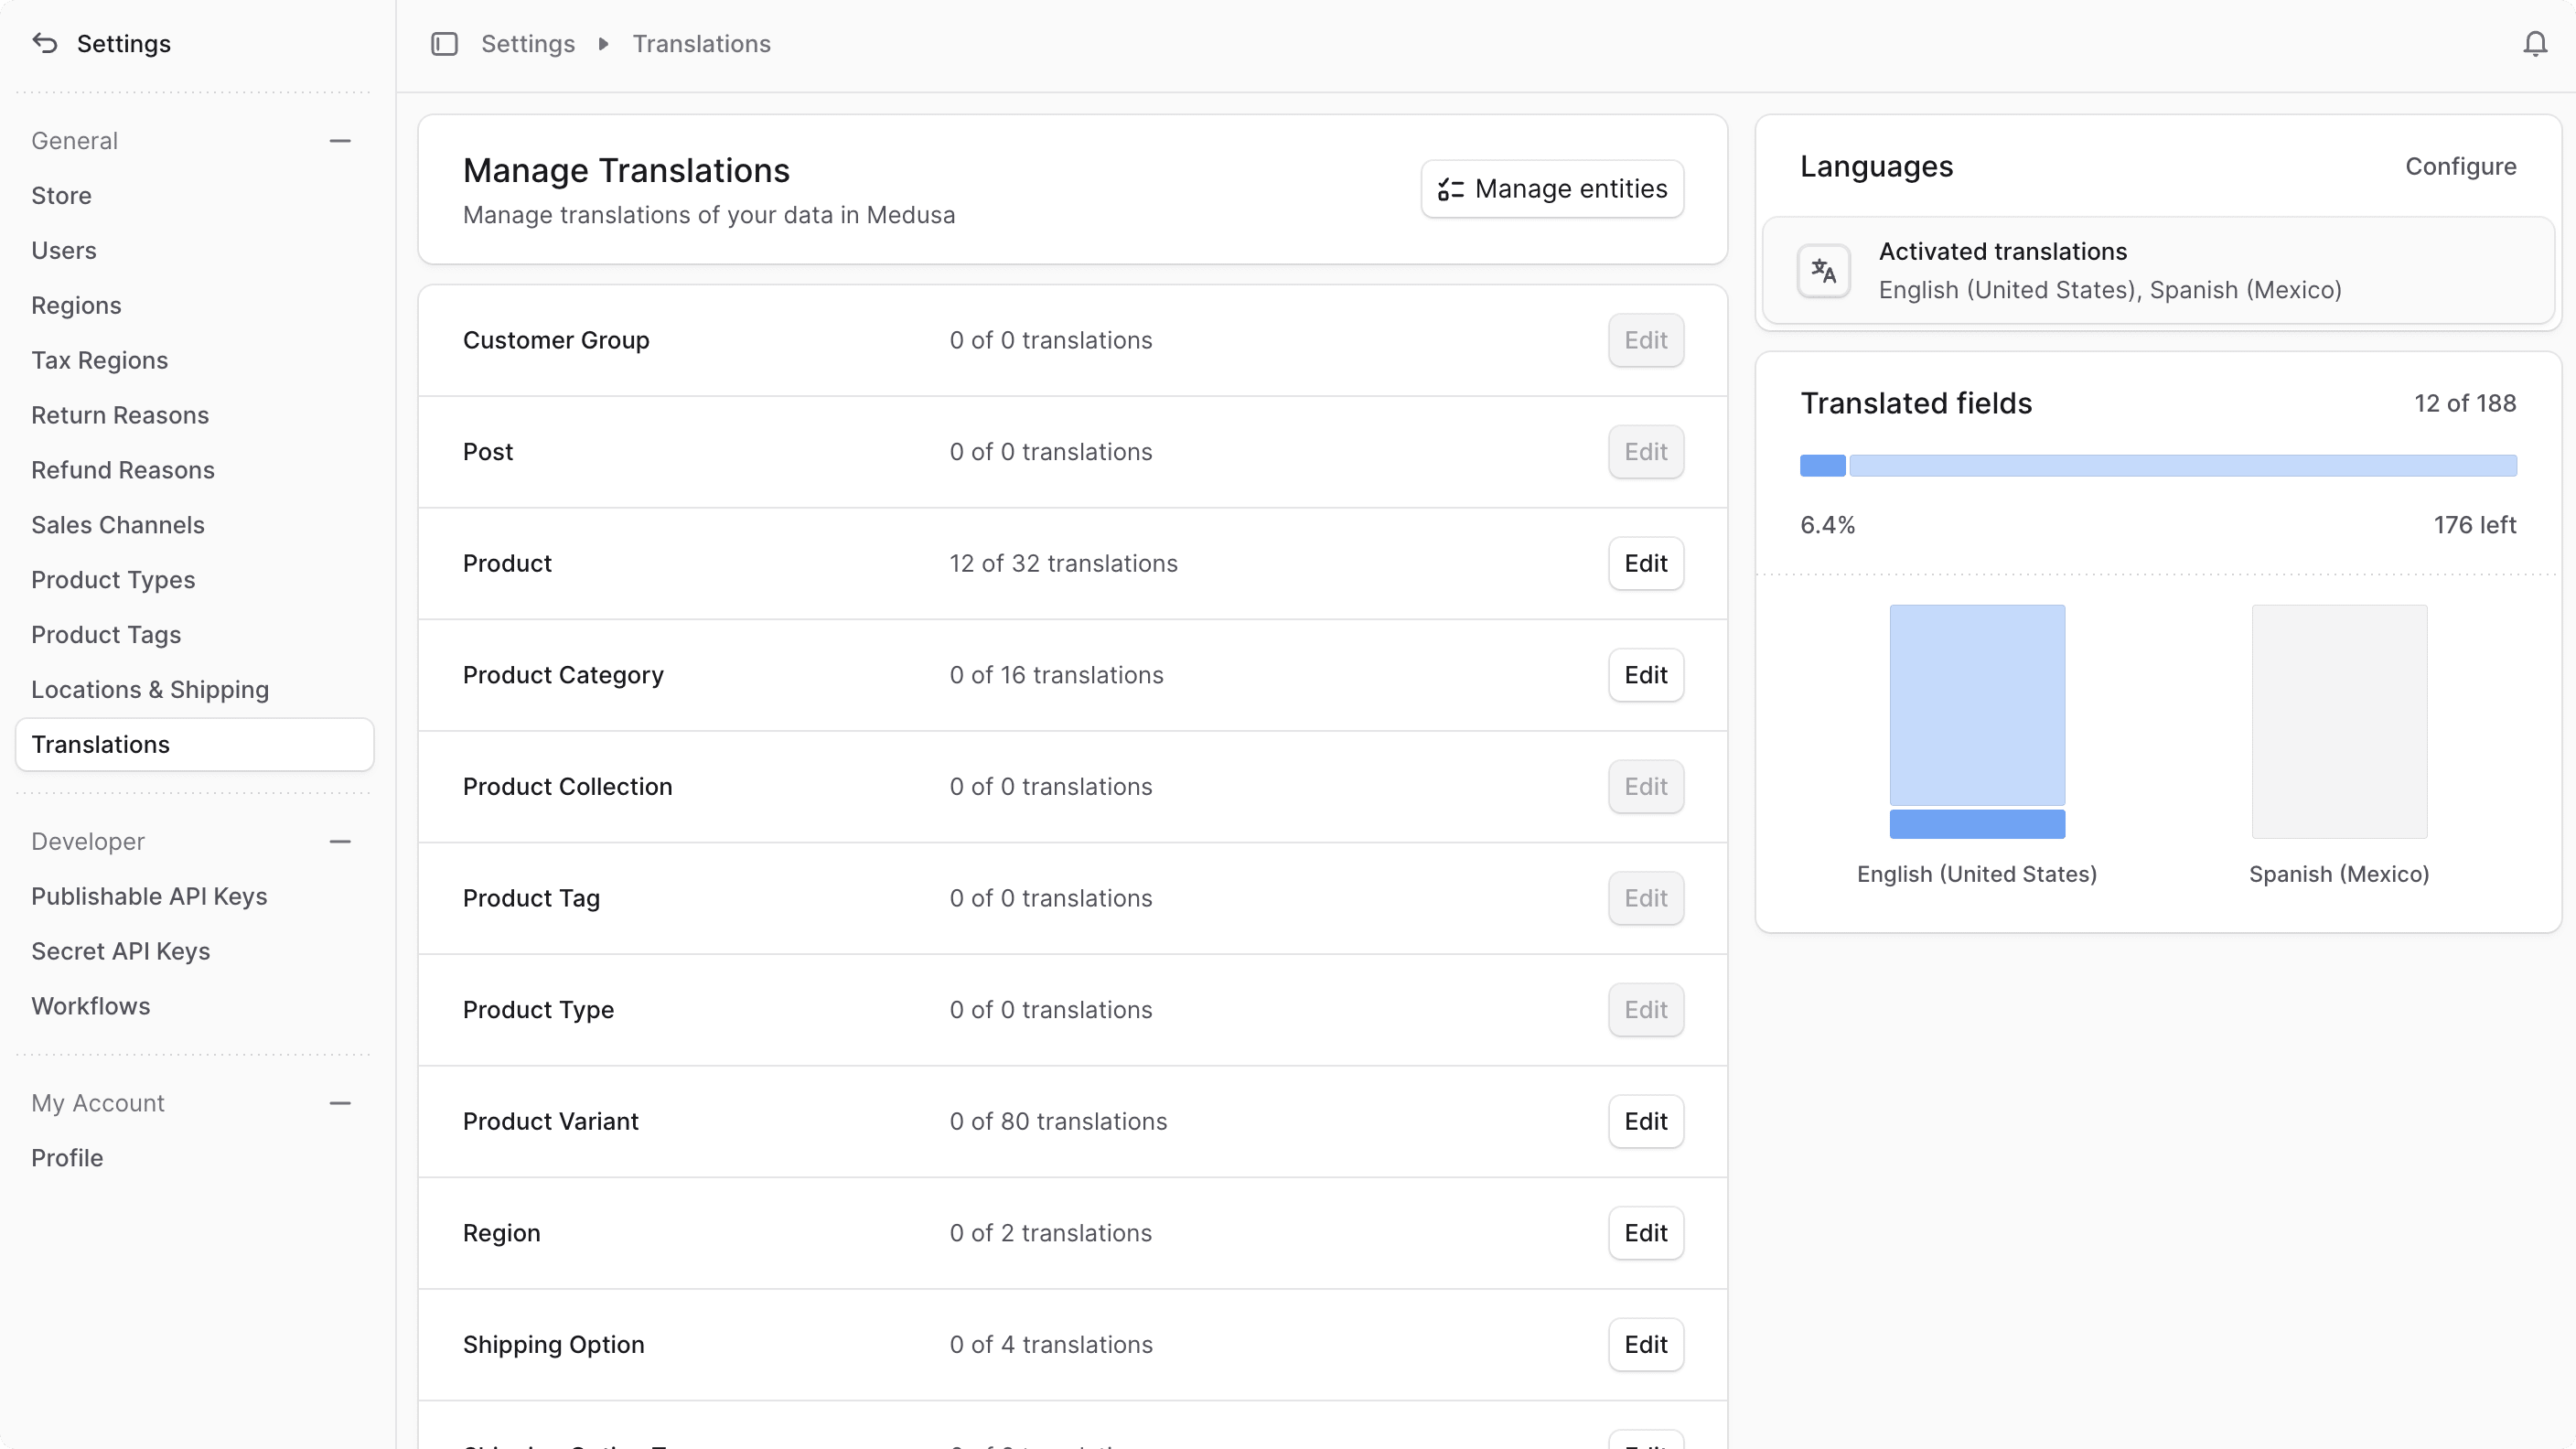Open notifications via the bell icon
Screen dimensions: 2576x1449
tap(2534, 43)
